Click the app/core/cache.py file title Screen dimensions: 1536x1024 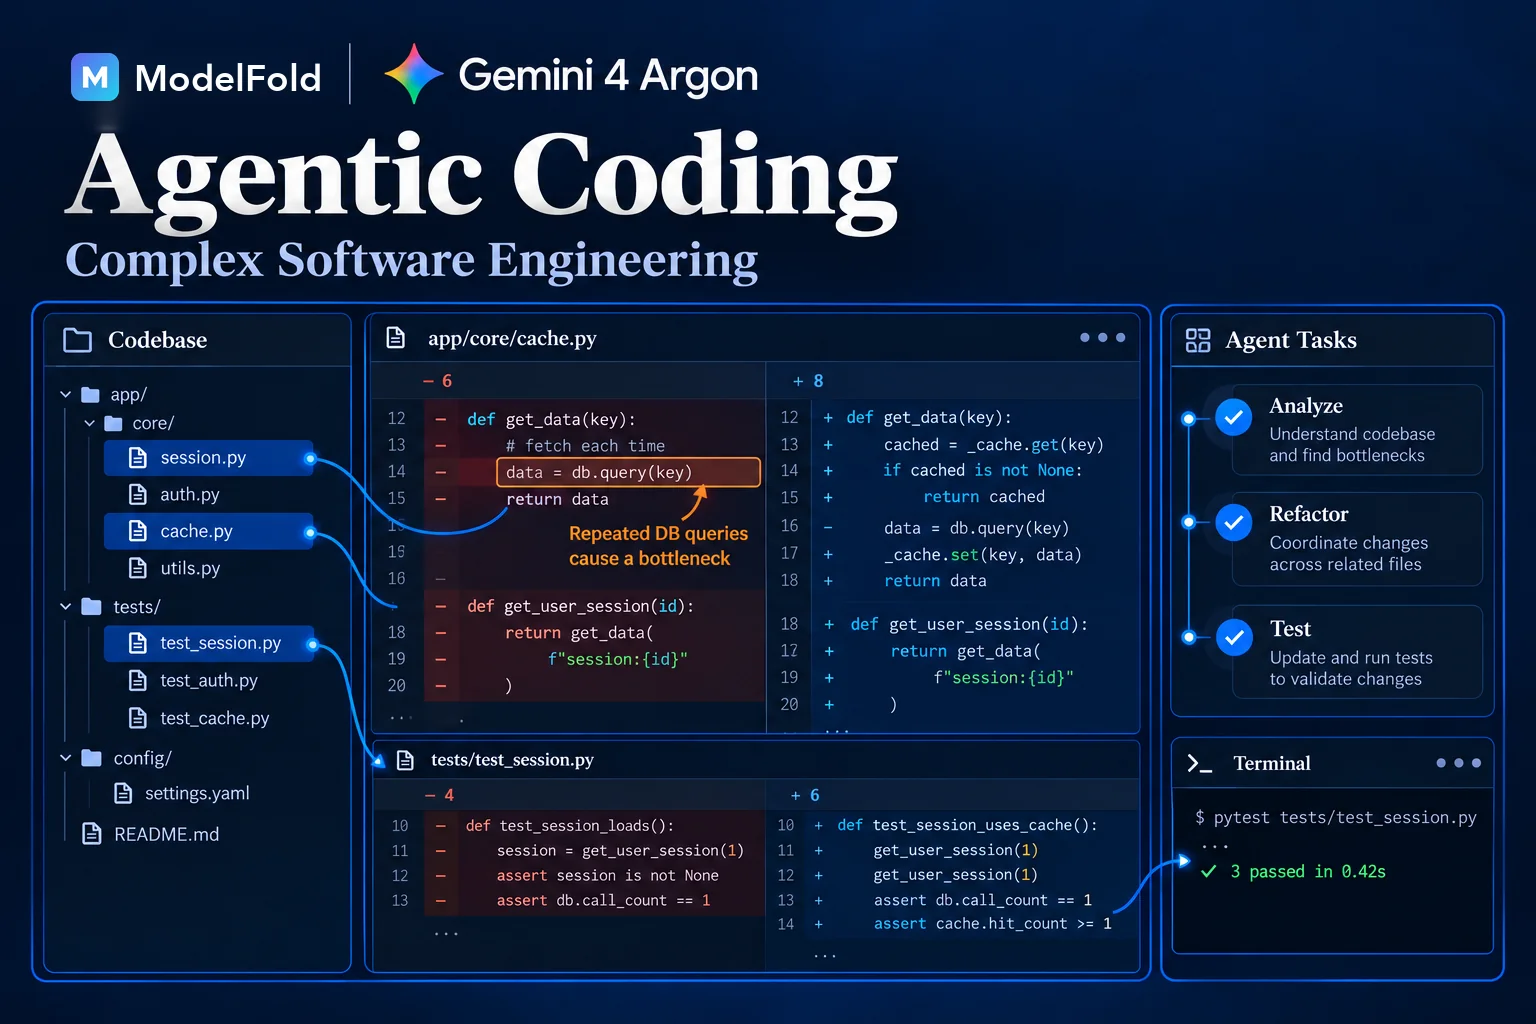(512, 339)
